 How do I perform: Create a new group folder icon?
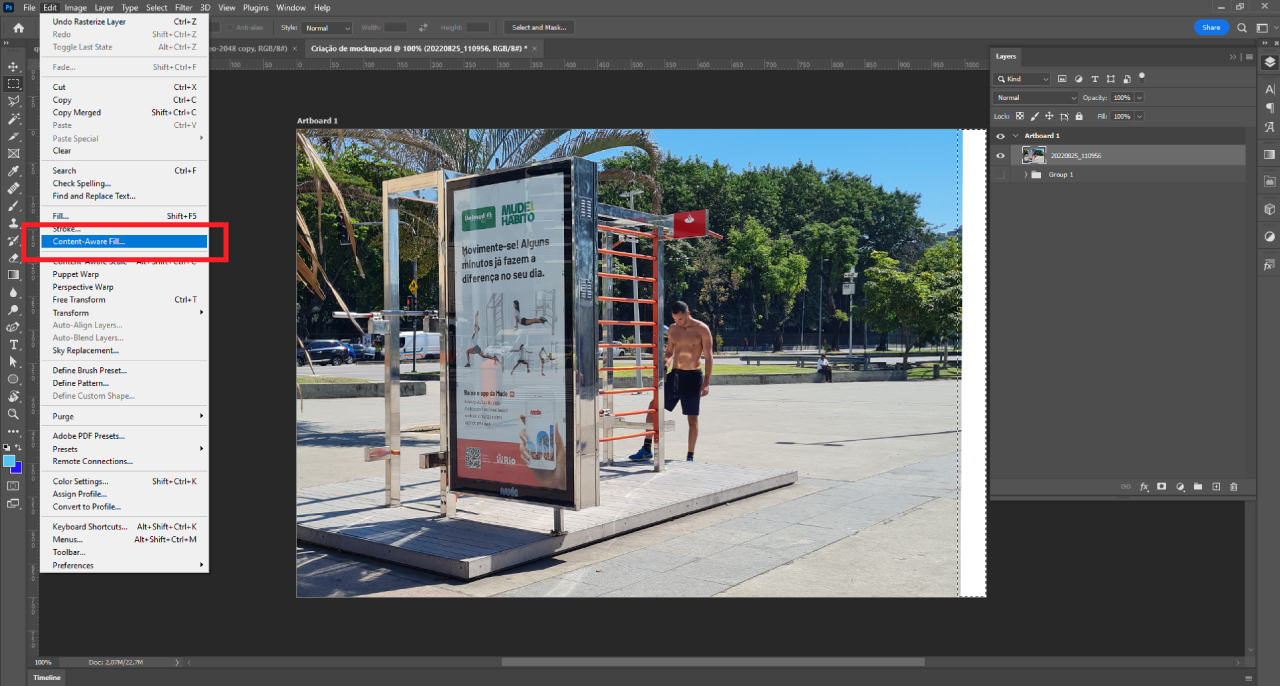coord(1198,487)
